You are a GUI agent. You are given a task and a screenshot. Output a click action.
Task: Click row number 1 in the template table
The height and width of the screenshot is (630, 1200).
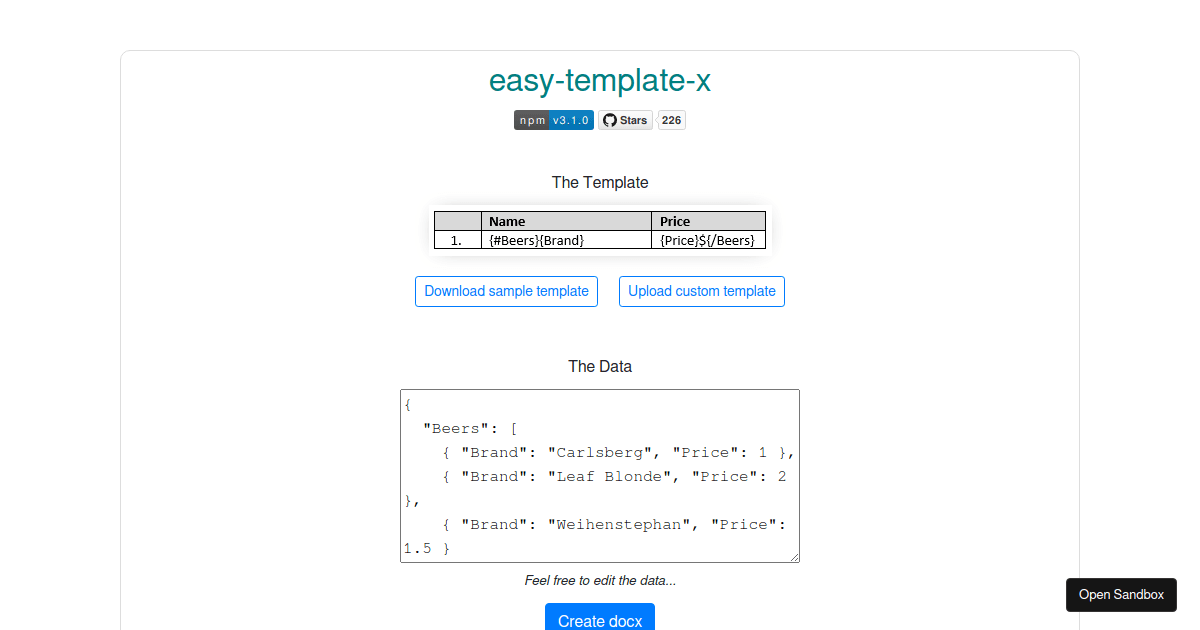456,240
